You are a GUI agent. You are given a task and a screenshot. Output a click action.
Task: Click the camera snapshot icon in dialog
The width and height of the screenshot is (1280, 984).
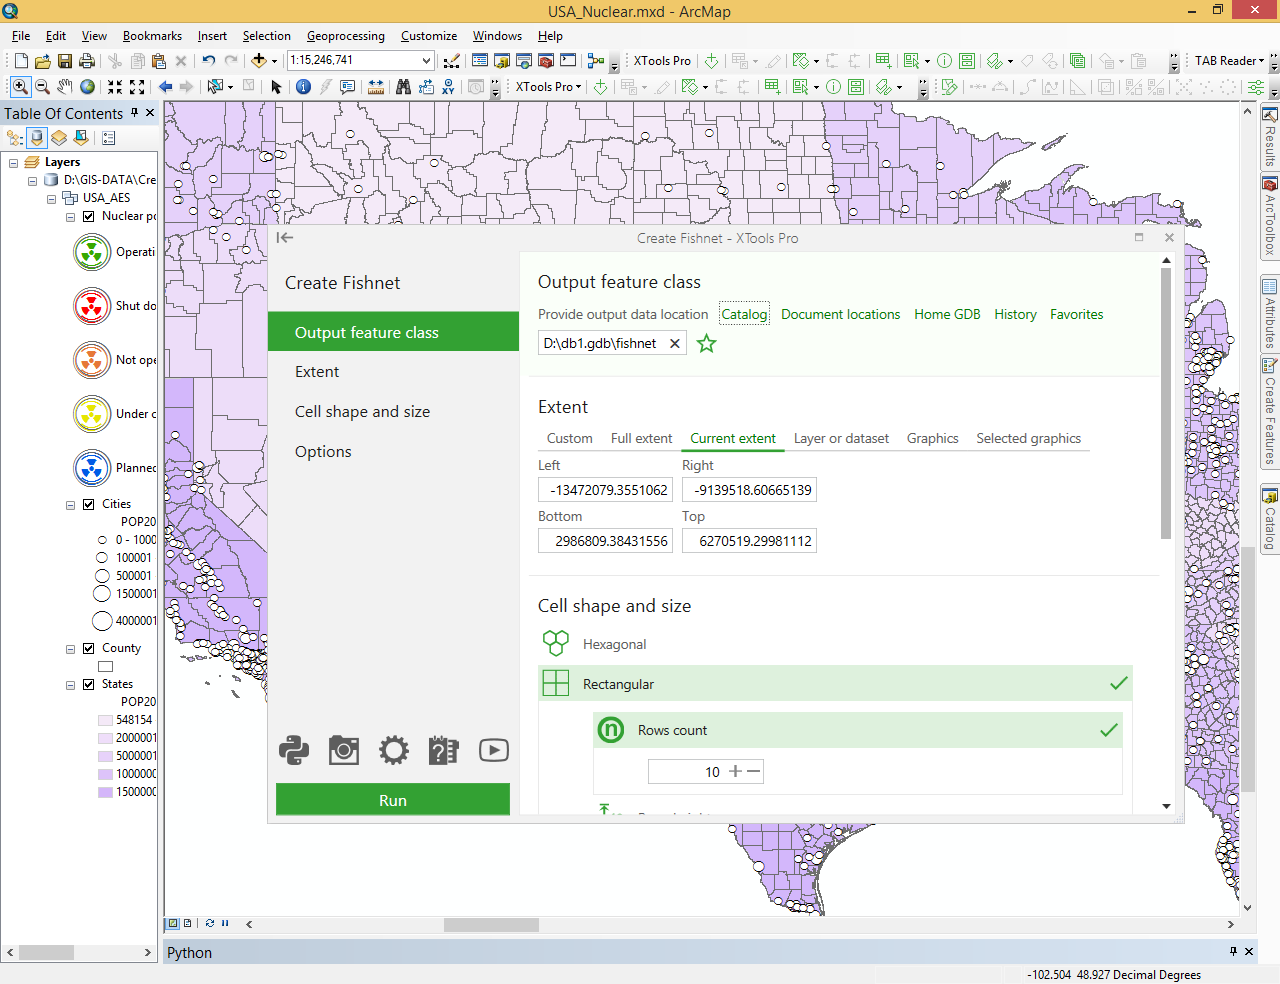pos(344,750)
